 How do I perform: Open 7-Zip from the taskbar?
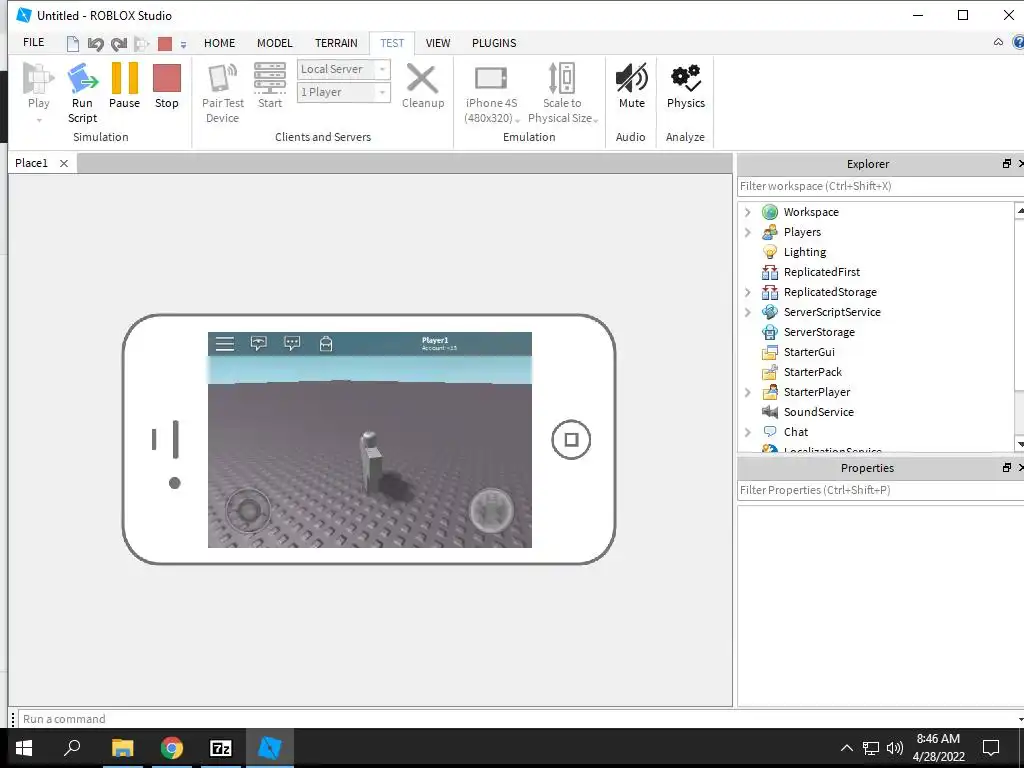[221, 748]
